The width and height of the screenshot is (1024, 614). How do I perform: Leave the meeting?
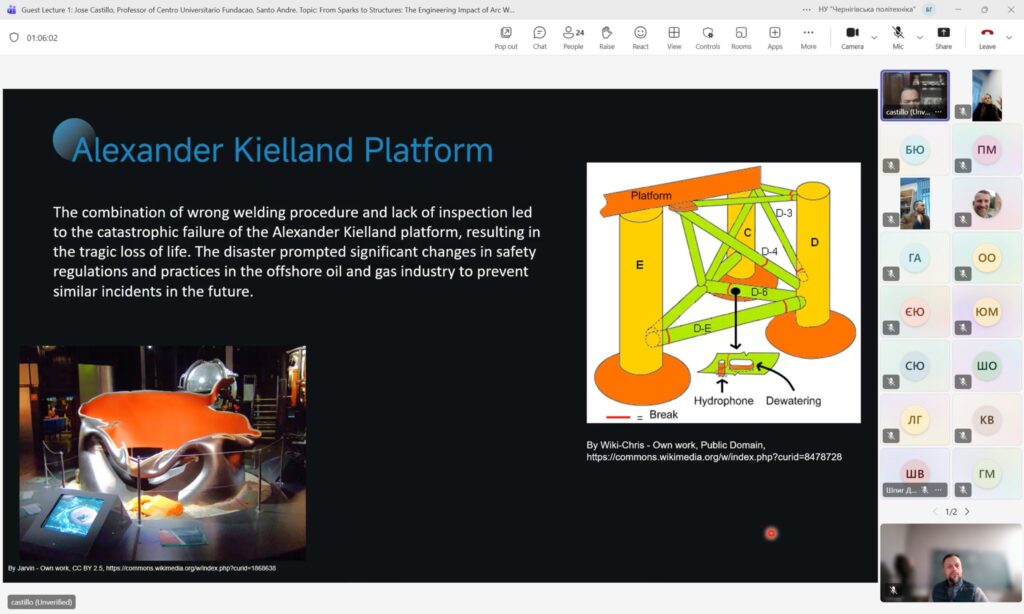(987, 37)
